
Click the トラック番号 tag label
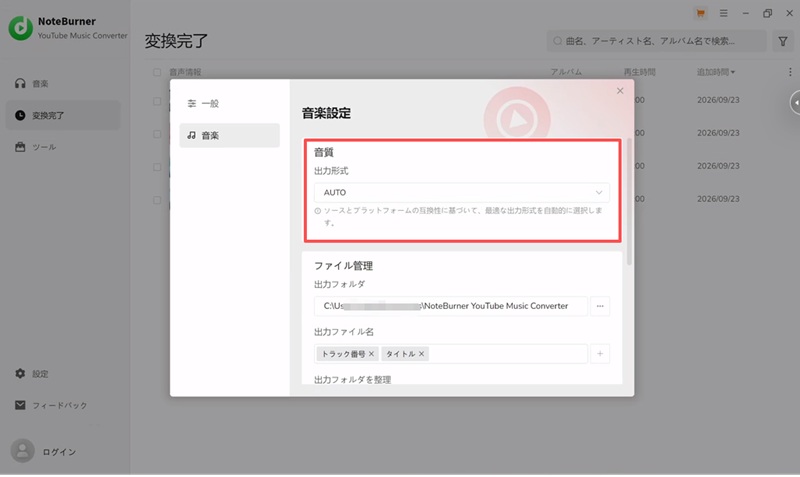pos(343,354)
